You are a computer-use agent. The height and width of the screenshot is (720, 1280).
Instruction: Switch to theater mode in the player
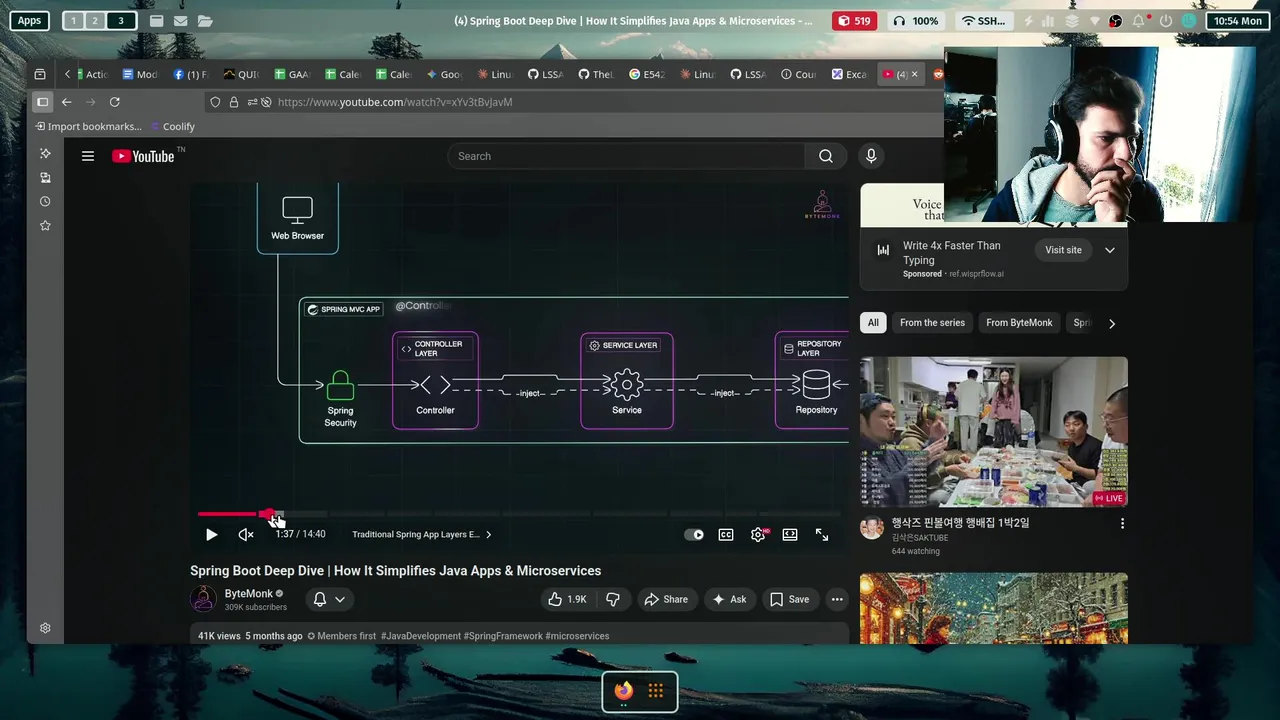tap(790, 535)
